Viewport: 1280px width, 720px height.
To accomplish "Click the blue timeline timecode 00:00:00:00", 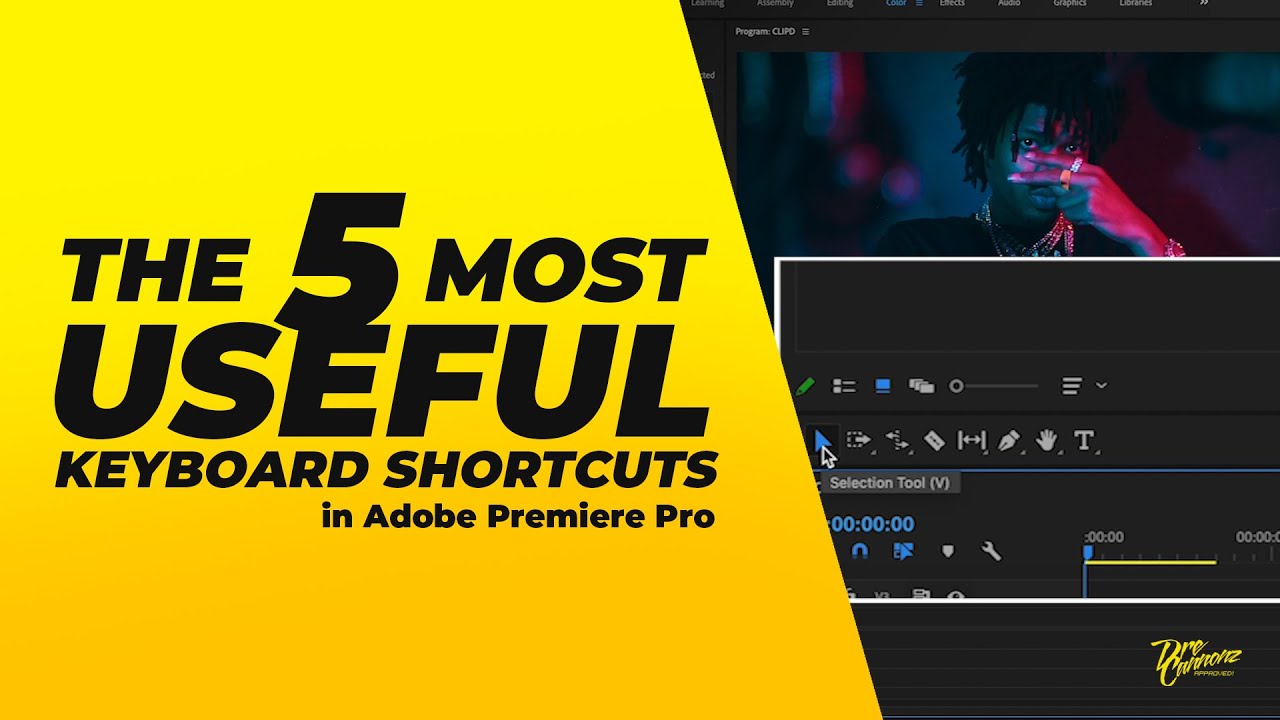I will click(x=871, y=524).
